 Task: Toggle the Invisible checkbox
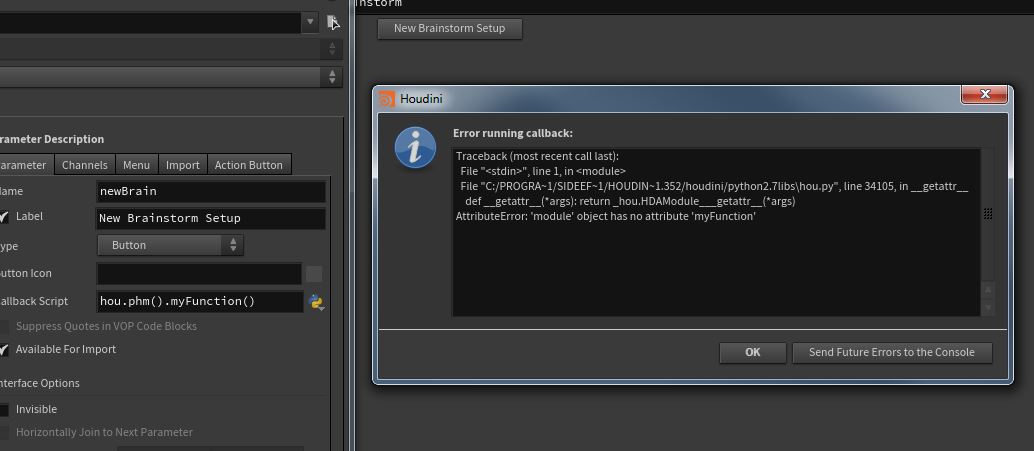4,409
